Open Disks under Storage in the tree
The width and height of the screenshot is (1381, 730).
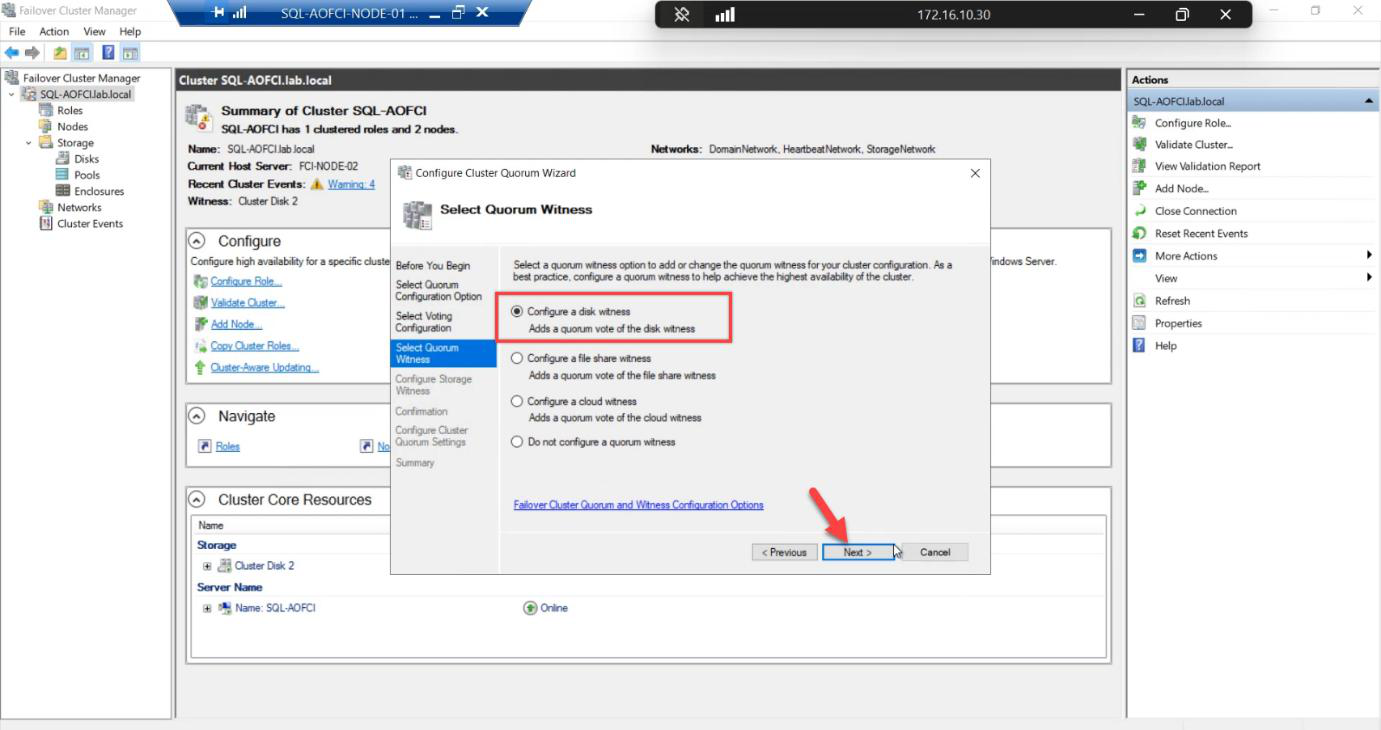pyautogui.click(x=87, y=159)
